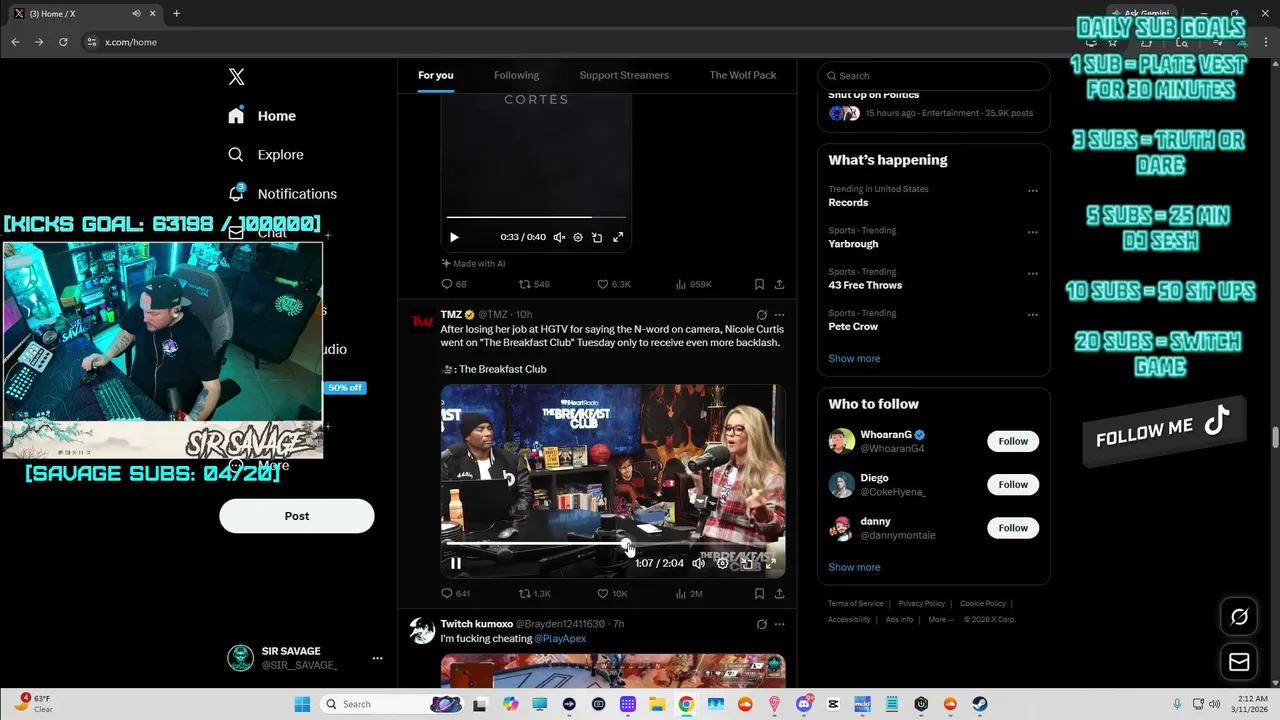Open the Terms of Service link
This screenshot has width=1280, height=720.
pyautogui.click(x=856, y=604)
